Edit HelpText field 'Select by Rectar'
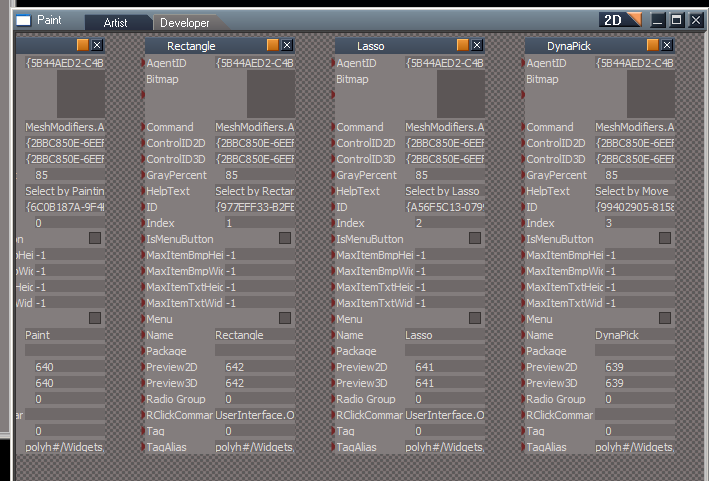The image size is (709, 481). (255, 191)
